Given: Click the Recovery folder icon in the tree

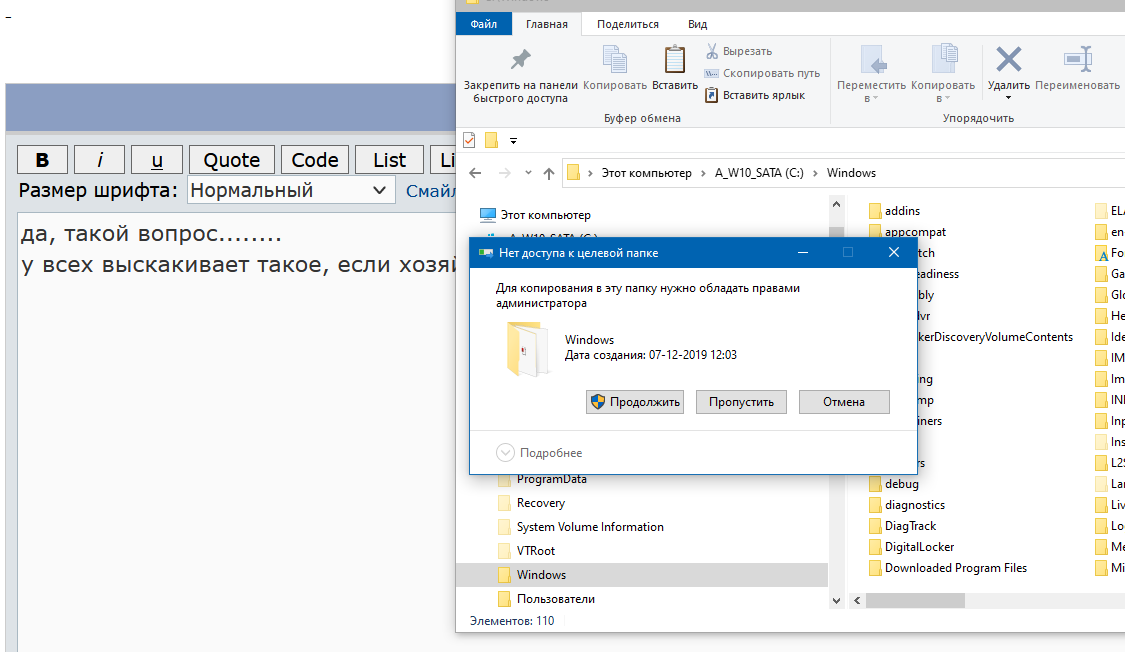Looking at the screenshot, I should click(504, 503).
